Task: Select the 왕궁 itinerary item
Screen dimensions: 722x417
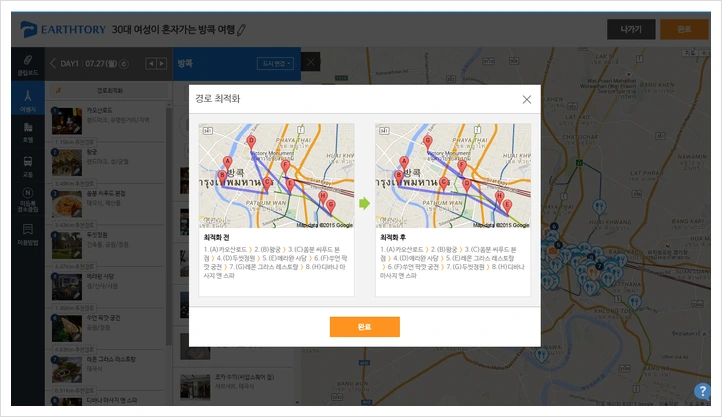Action: [x=107, y=162]
